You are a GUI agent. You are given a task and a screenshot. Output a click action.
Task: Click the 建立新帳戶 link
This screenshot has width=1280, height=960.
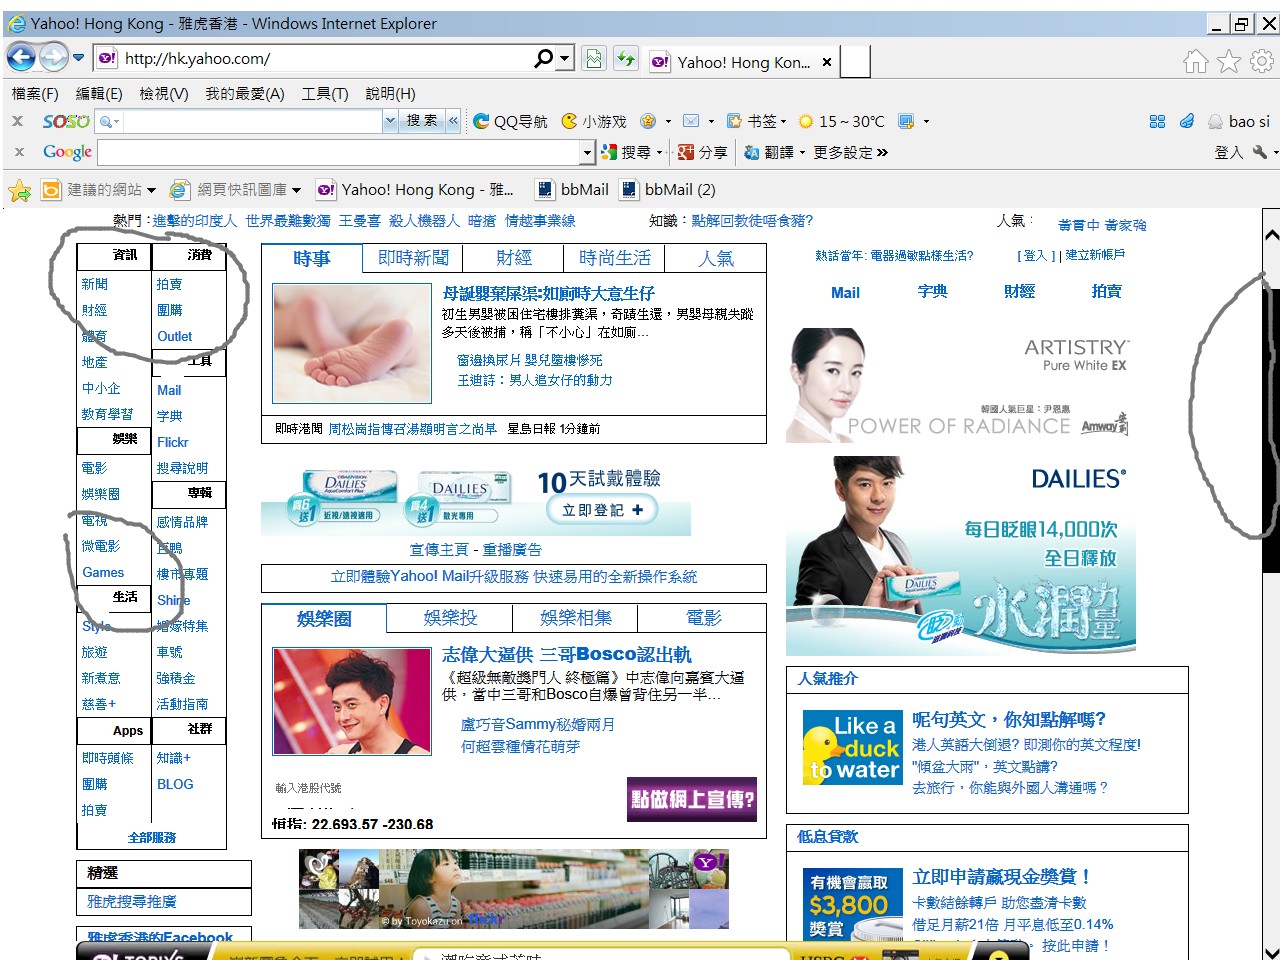1095,255
